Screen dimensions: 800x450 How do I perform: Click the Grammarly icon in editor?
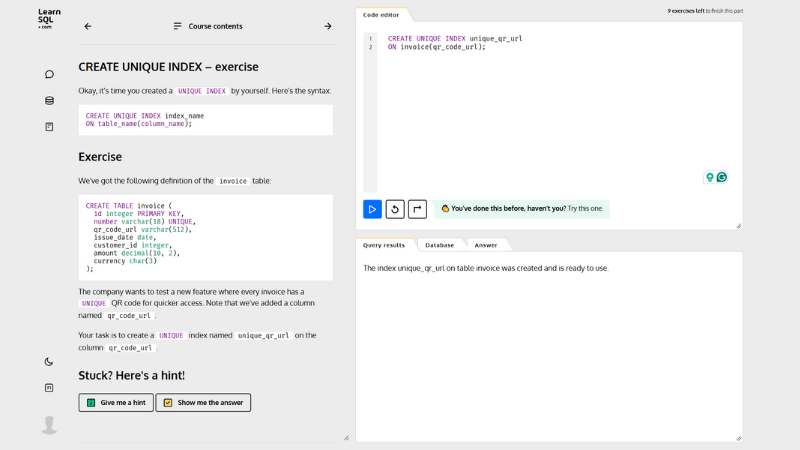tap(721, 177)
